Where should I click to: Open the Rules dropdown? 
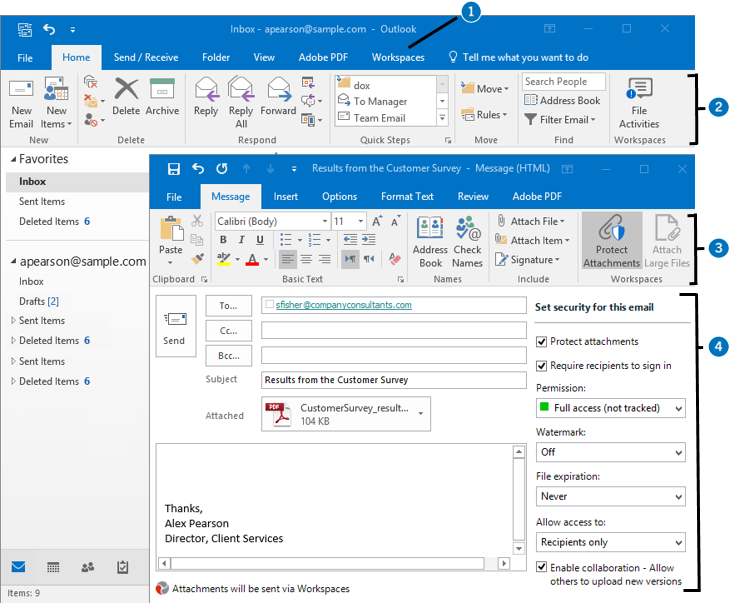tap(484, 115)
